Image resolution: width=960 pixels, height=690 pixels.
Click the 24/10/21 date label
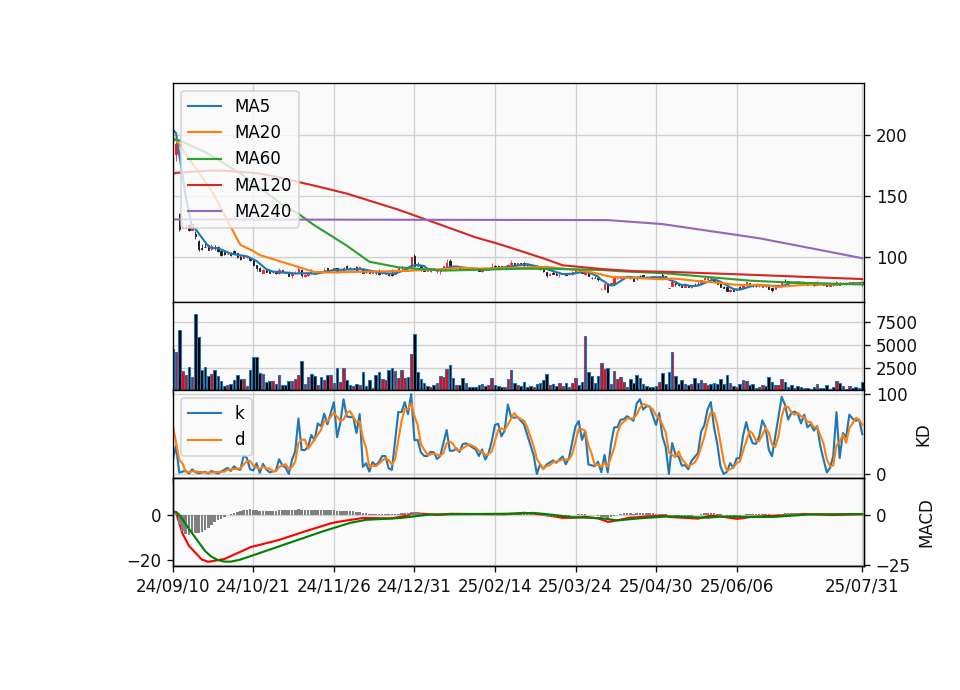pyautogui.click(x=252, y=586)
